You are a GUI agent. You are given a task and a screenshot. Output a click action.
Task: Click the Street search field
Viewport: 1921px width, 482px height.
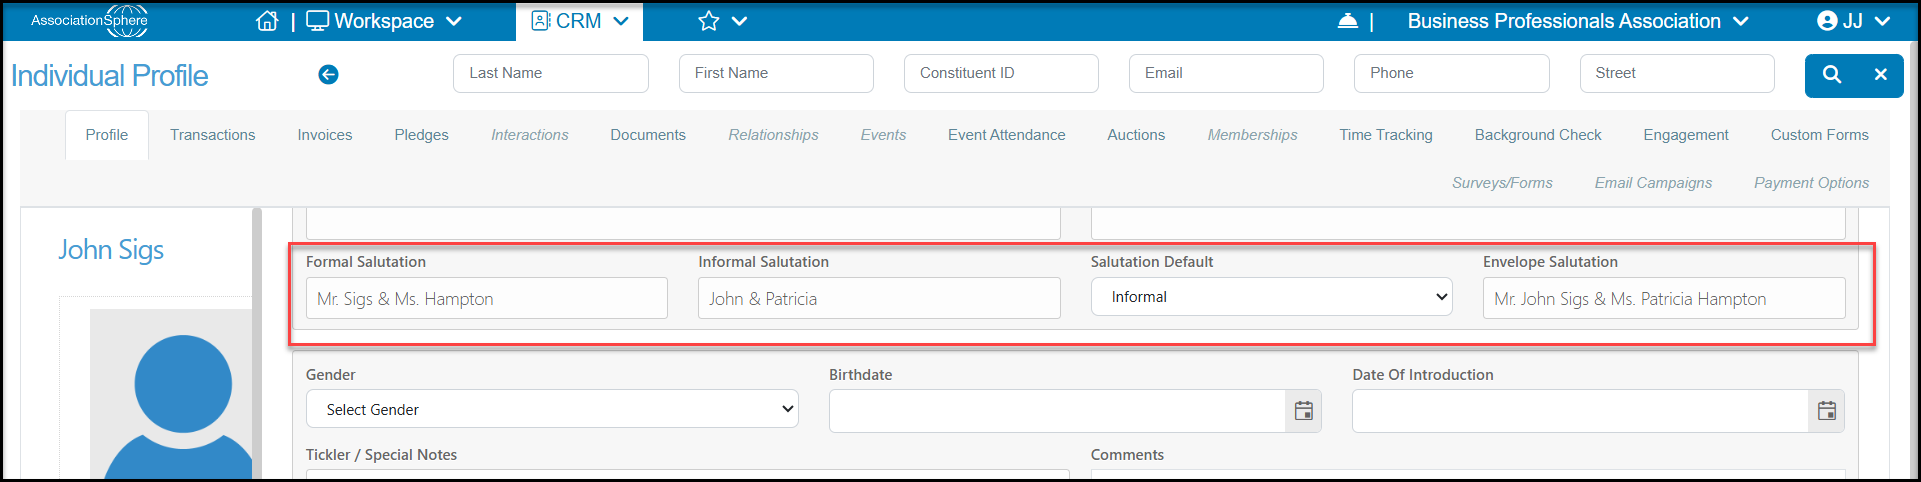pos(1677,73)
